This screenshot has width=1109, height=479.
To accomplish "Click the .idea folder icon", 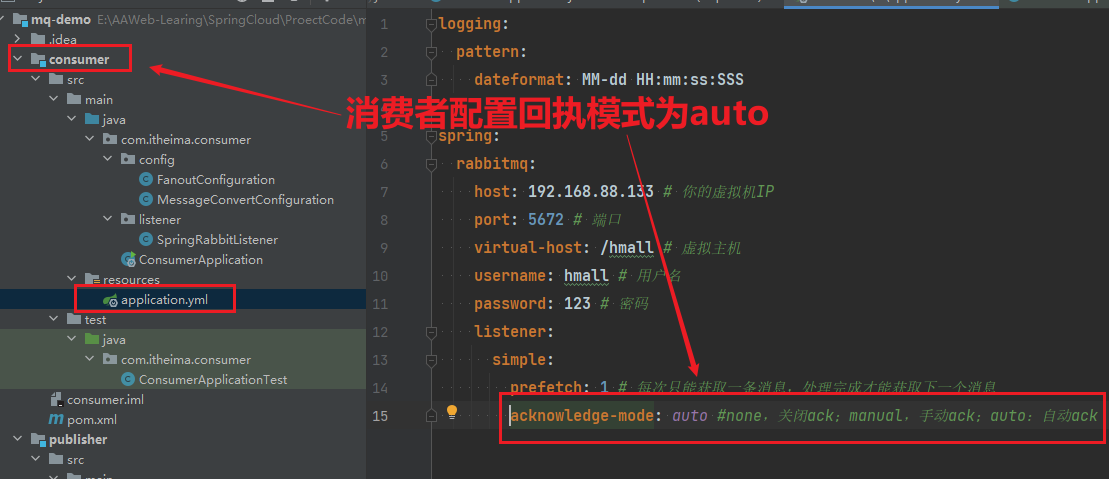I will (x=38, y=40).
